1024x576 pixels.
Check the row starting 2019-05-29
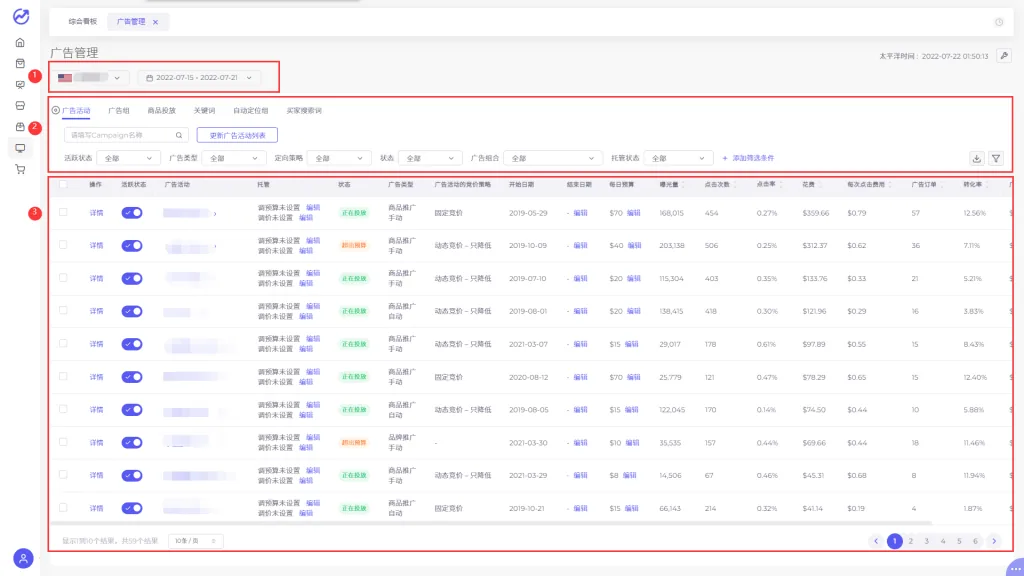click(63, 212)
